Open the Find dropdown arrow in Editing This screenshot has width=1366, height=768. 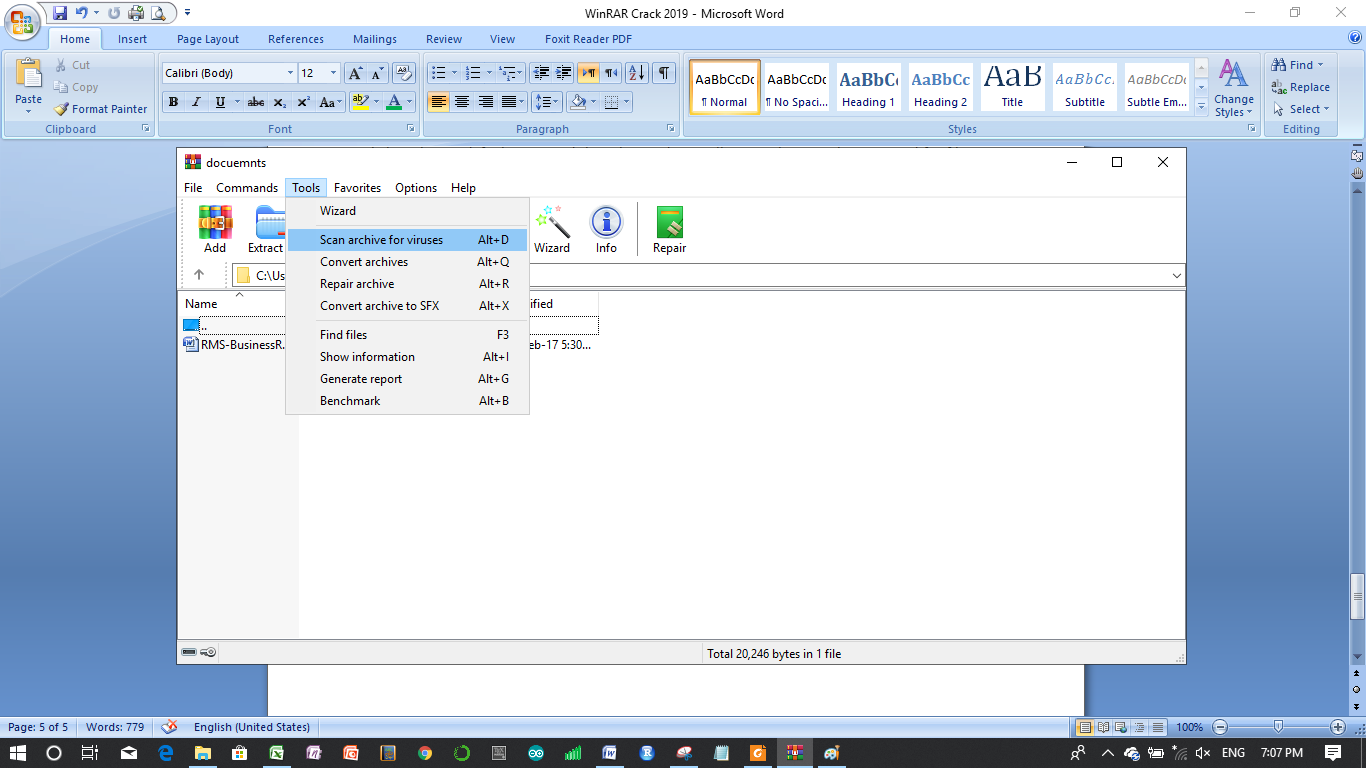[1320, 65]
